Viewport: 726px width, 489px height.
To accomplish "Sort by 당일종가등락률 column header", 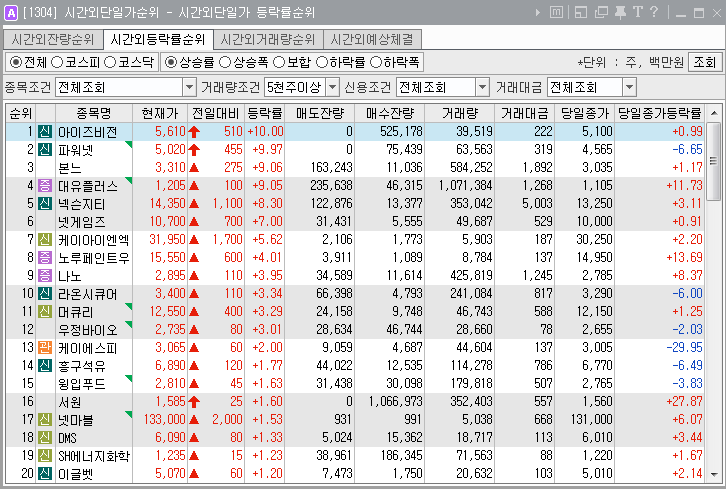I will pyautogui.click(x=659, y=113).
